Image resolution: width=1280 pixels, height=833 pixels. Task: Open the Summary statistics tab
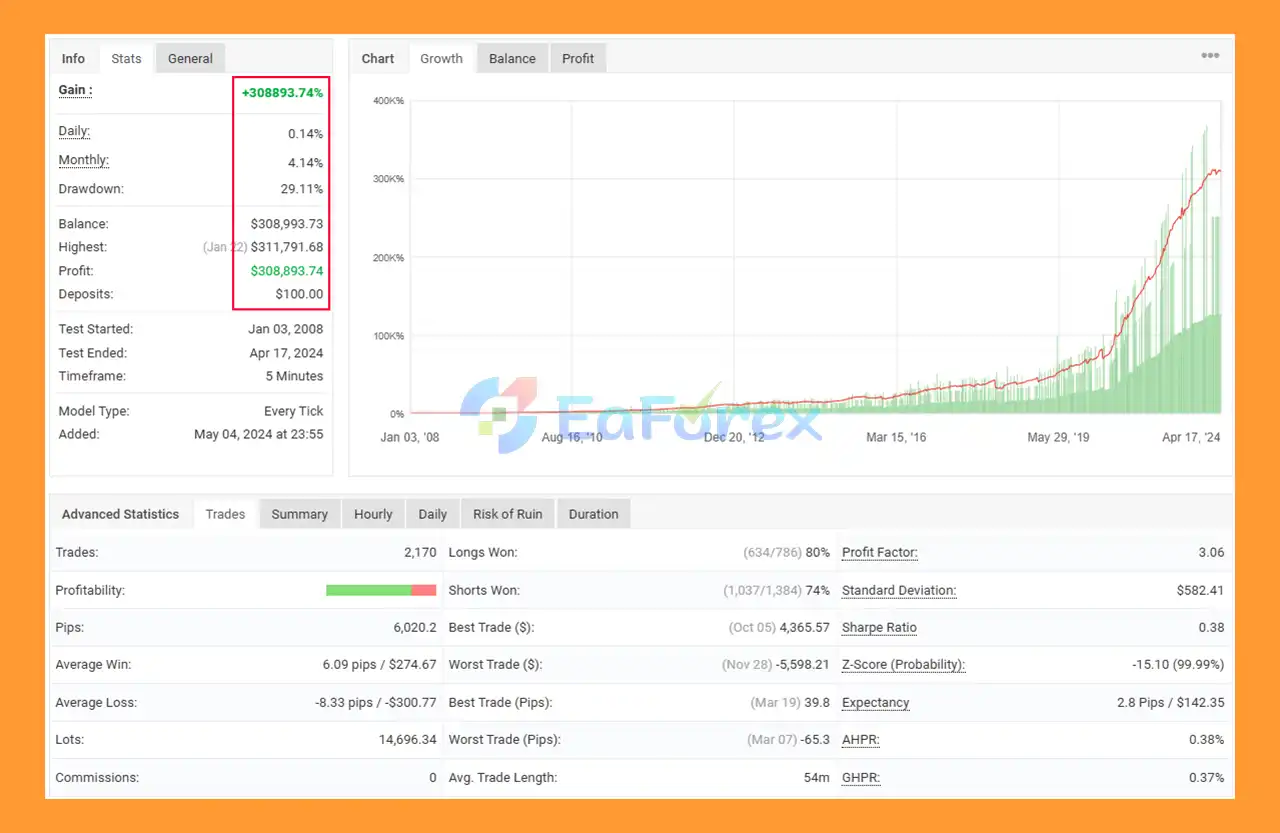(x=299, y=514)
